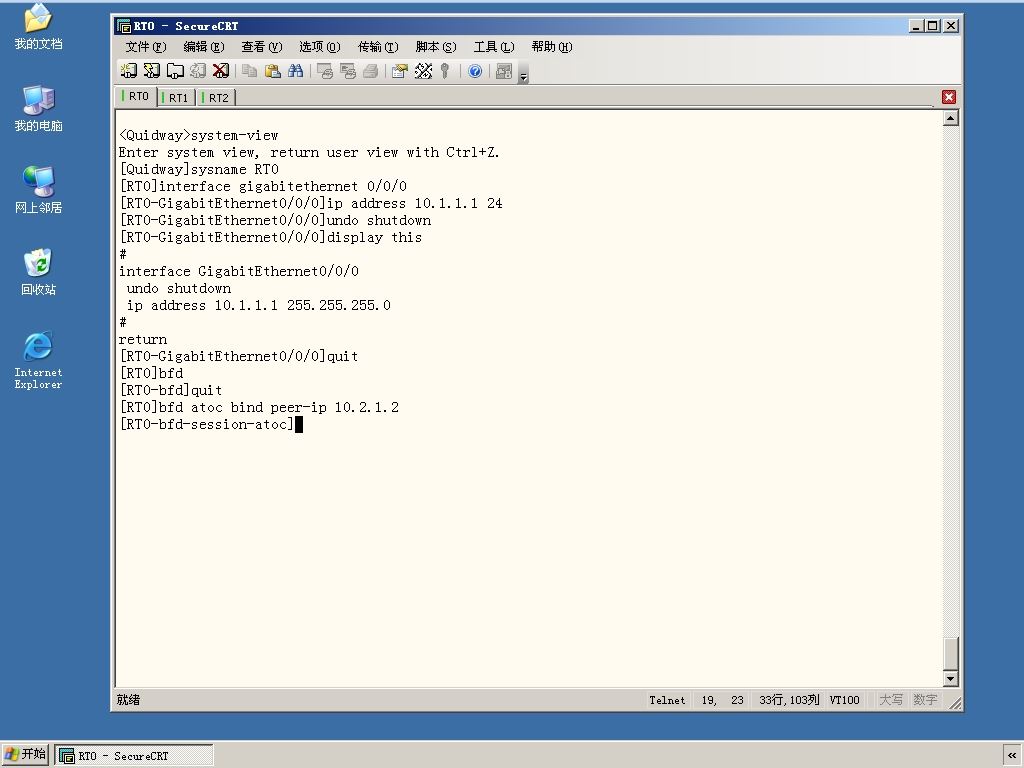The height and width of the screenshot is (768, 1024).
Task: Click '就绪' status bar text
Action: 129,700
